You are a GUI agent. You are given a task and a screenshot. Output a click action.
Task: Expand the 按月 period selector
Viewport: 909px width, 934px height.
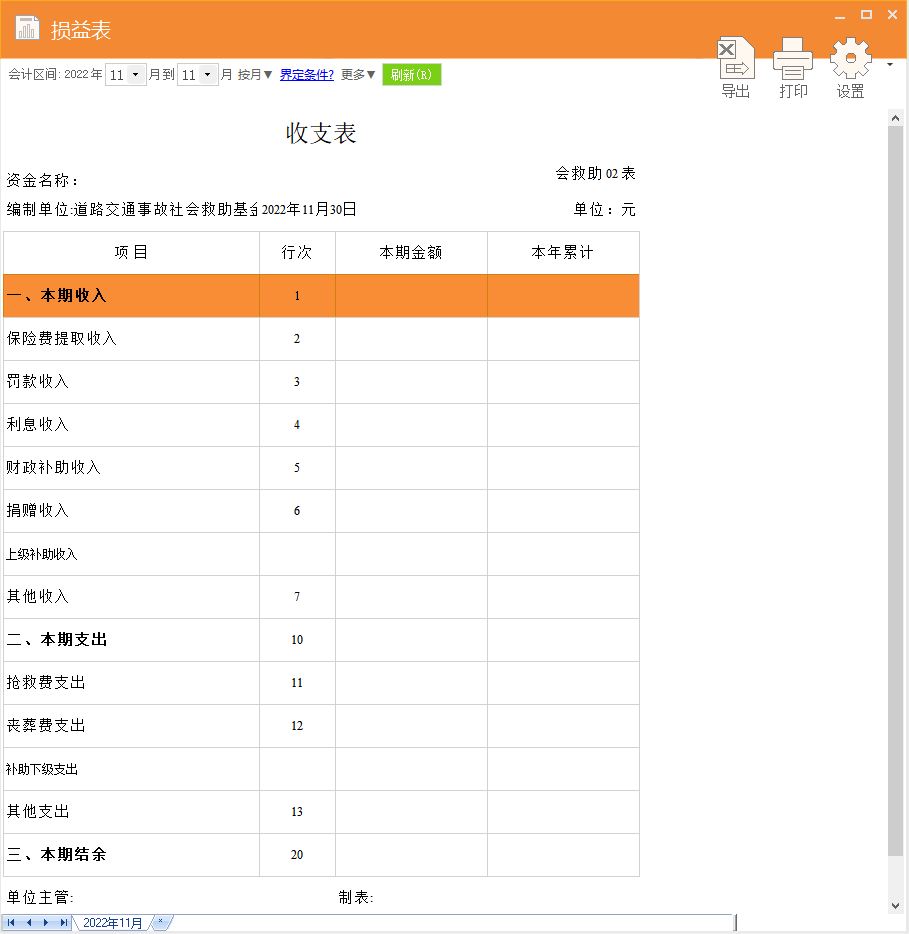(255, 75)
